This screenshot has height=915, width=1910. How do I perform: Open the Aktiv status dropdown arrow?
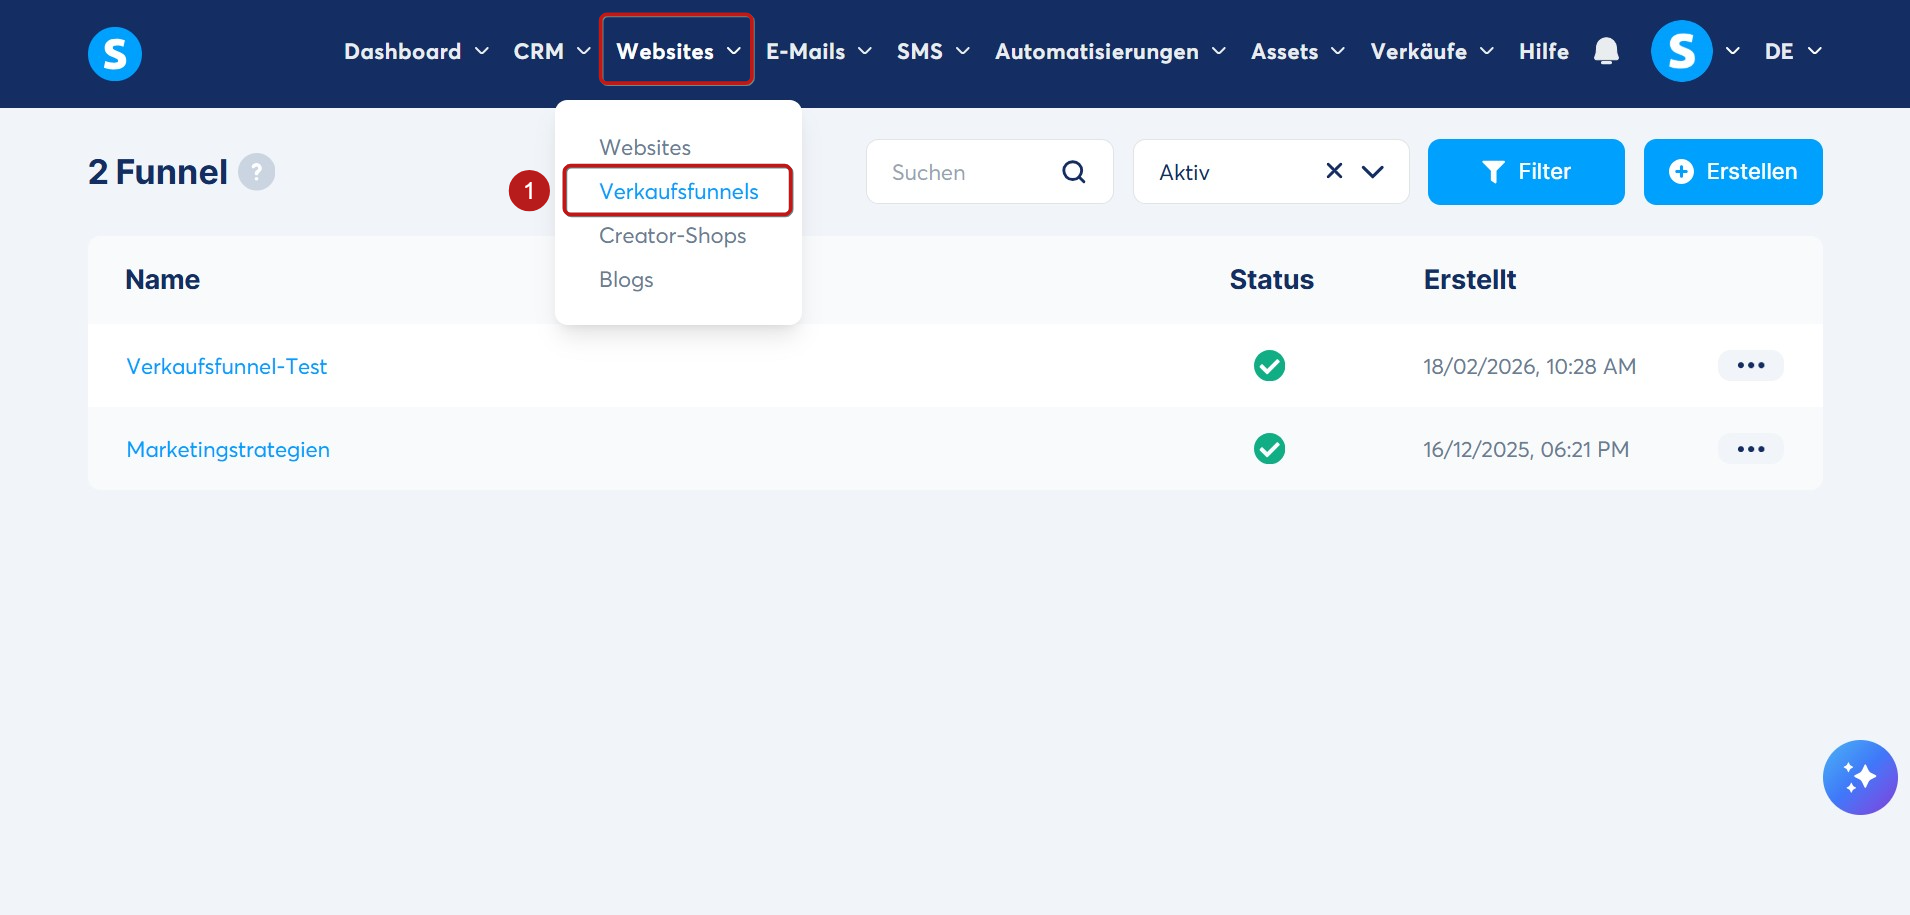[x=1373, y=172]
